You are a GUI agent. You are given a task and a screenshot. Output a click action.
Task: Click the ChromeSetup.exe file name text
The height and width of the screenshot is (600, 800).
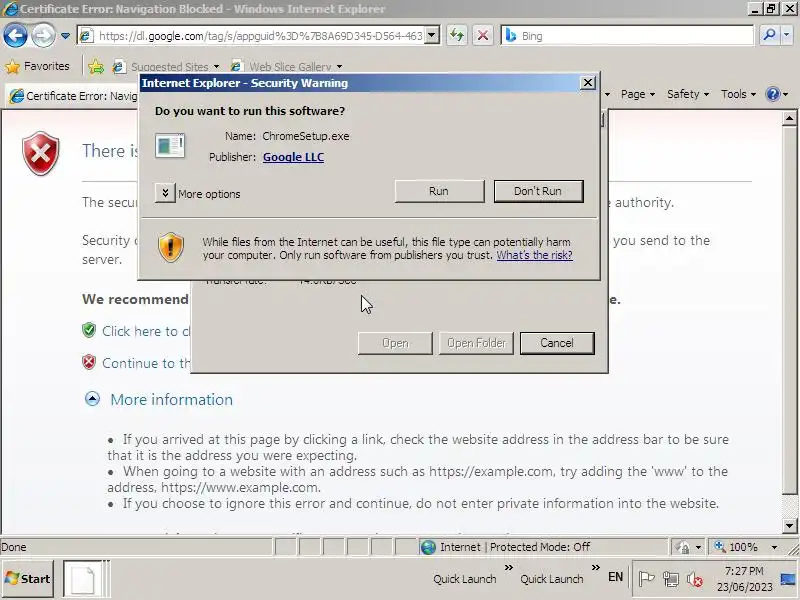306,136
